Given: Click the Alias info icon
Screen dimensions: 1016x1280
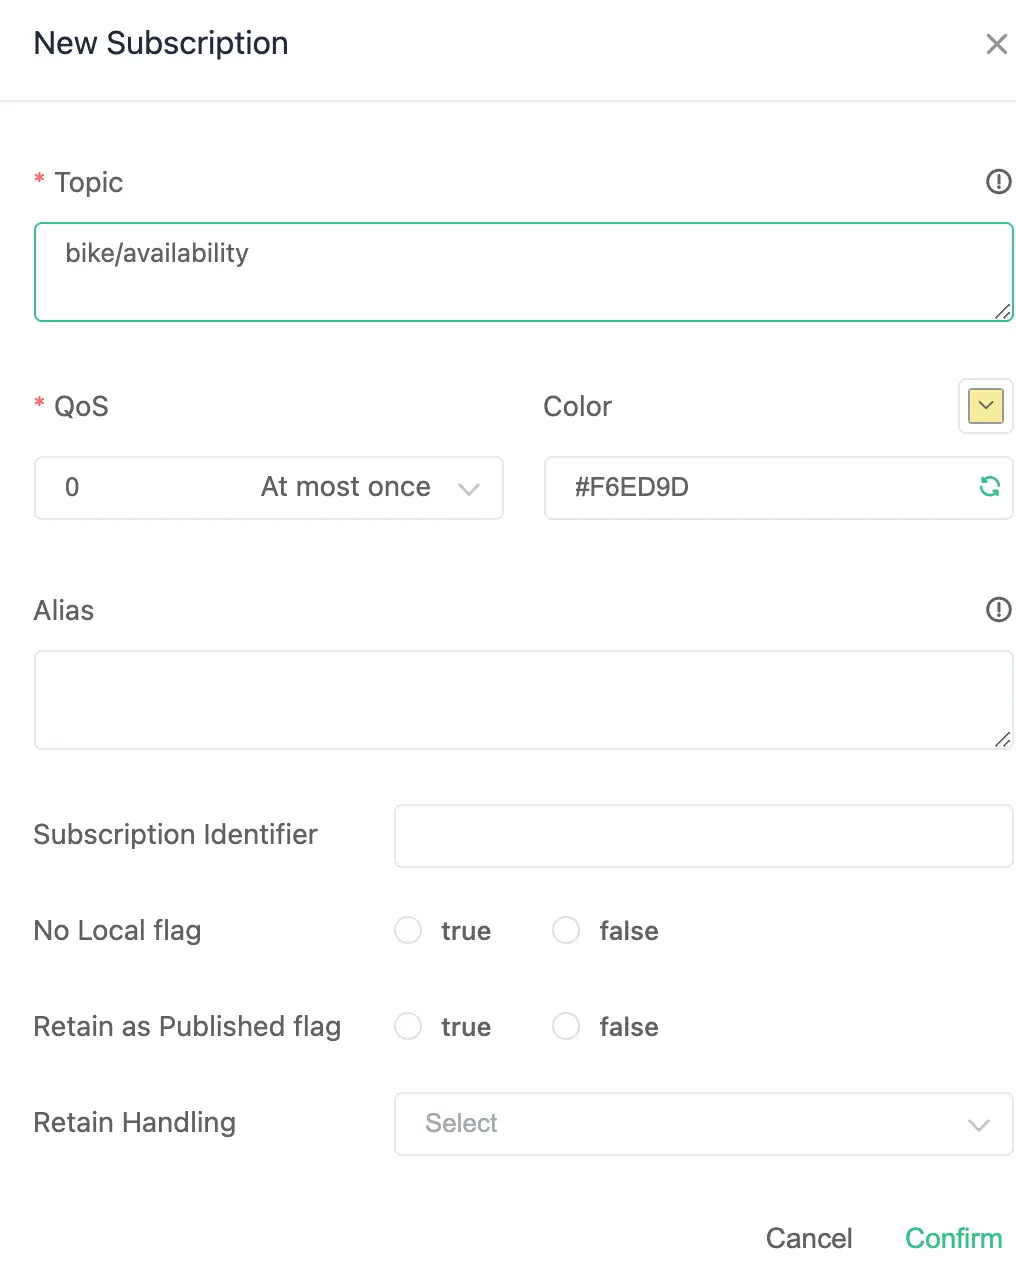Looking at the screenshot, I should tap(998, 610).
